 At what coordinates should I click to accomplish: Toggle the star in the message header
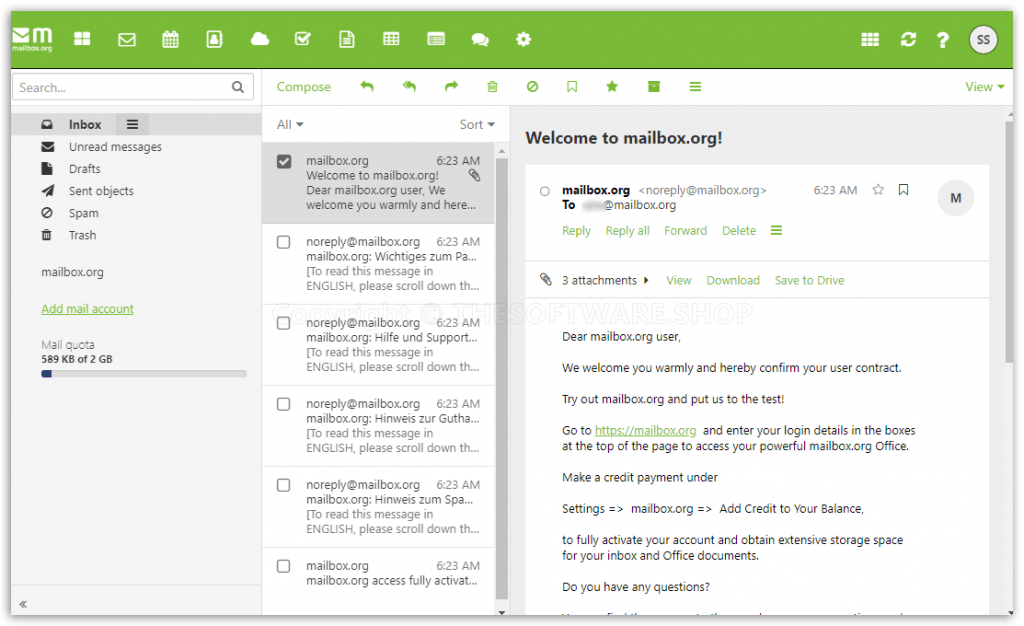(x=878, y=189)
